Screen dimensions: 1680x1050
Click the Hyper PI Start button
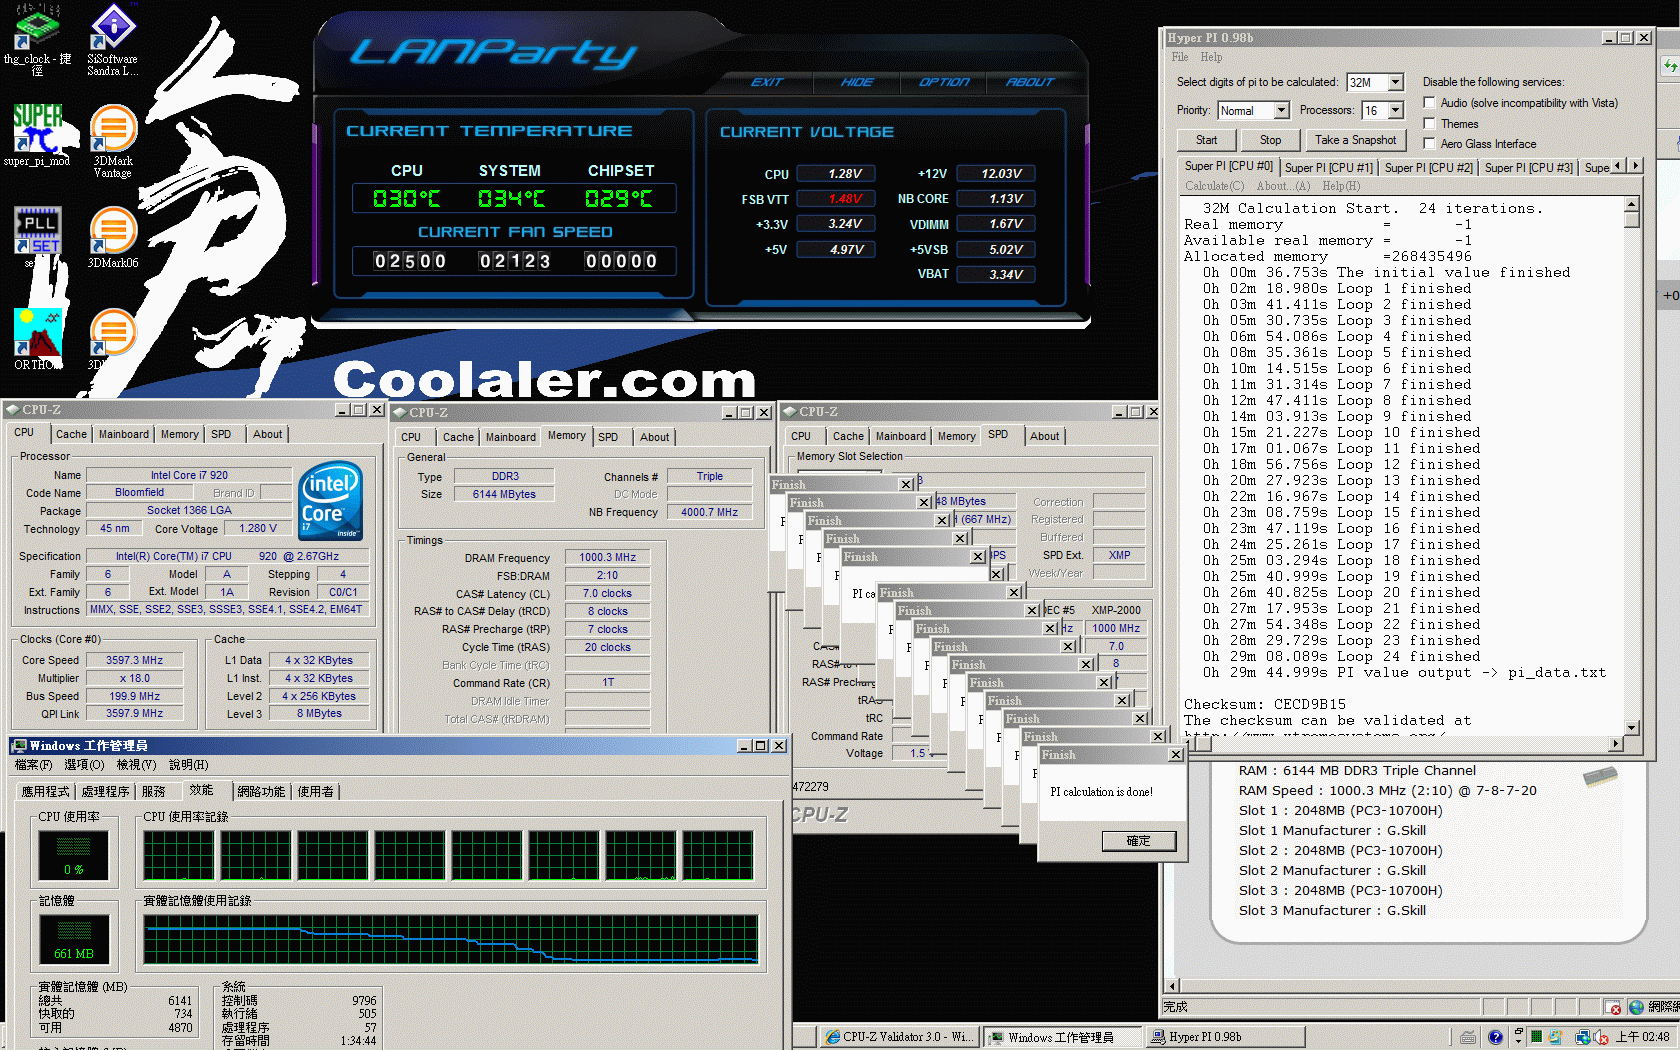(1206, 140)
